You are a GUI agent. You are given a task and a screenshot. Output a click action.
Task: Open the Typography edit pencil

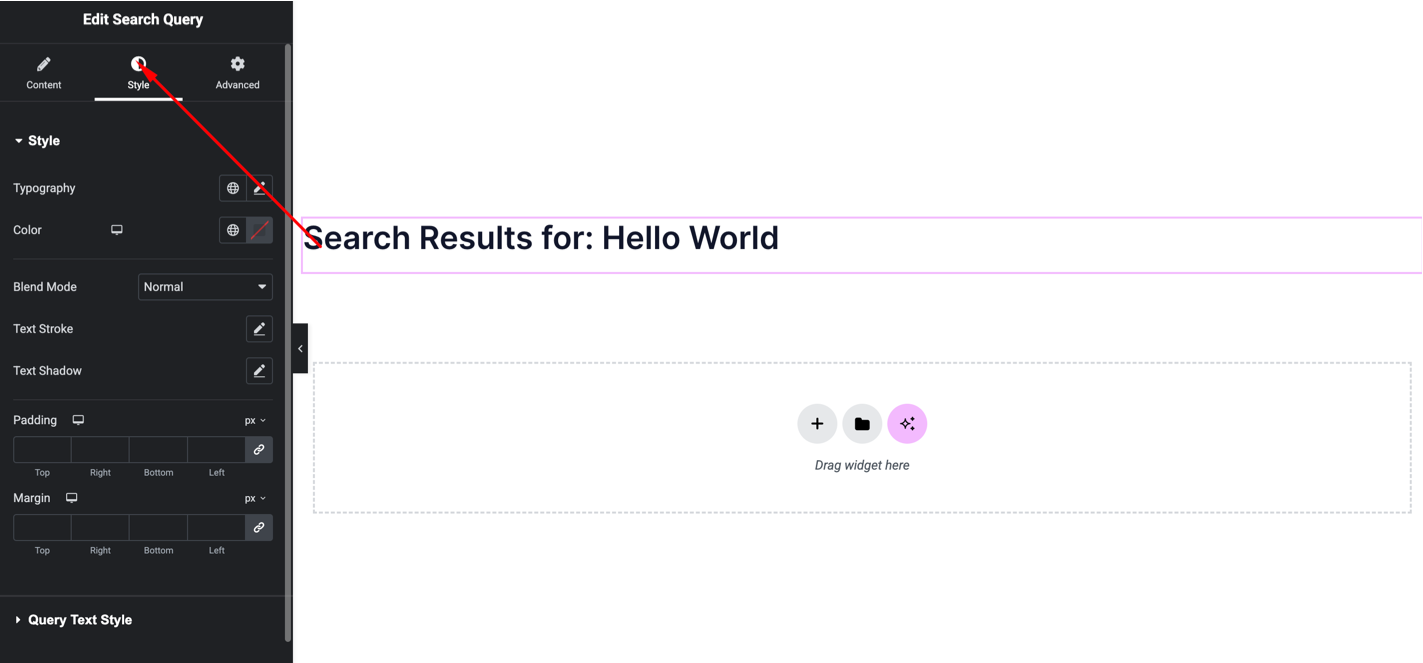[259, 188]
